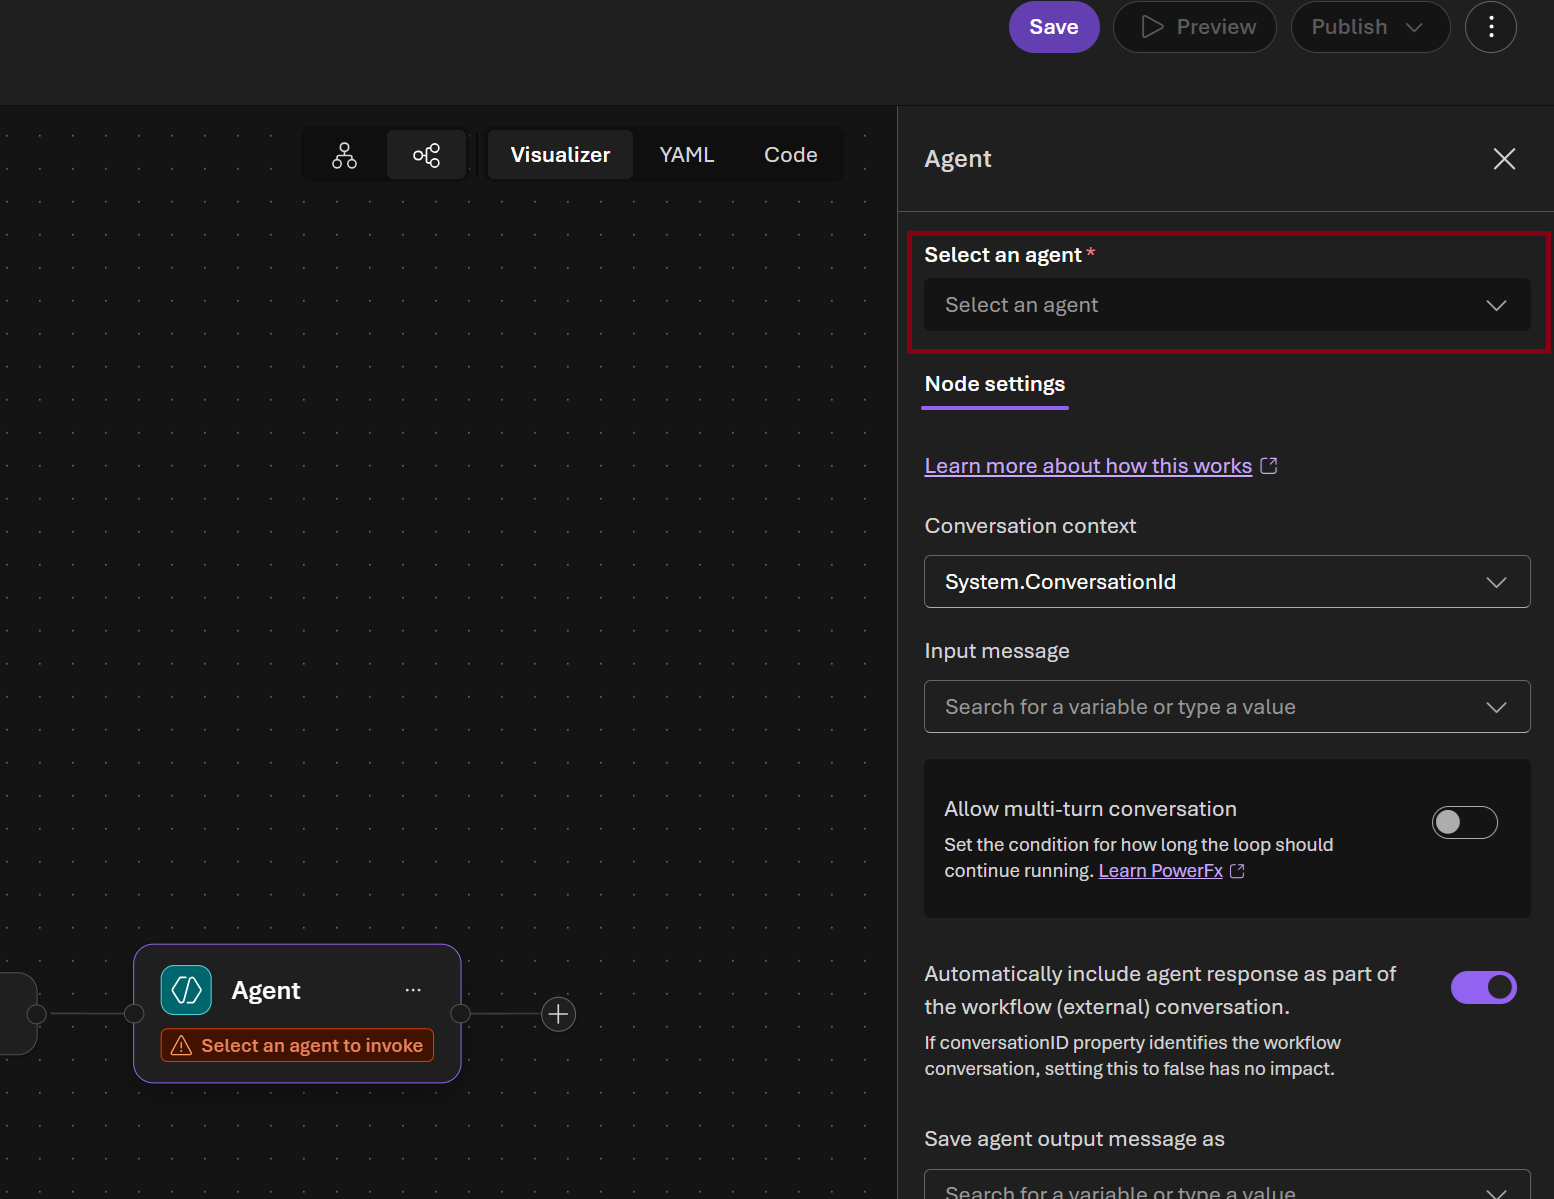Close the Agent settings panel

(1504, 159)
